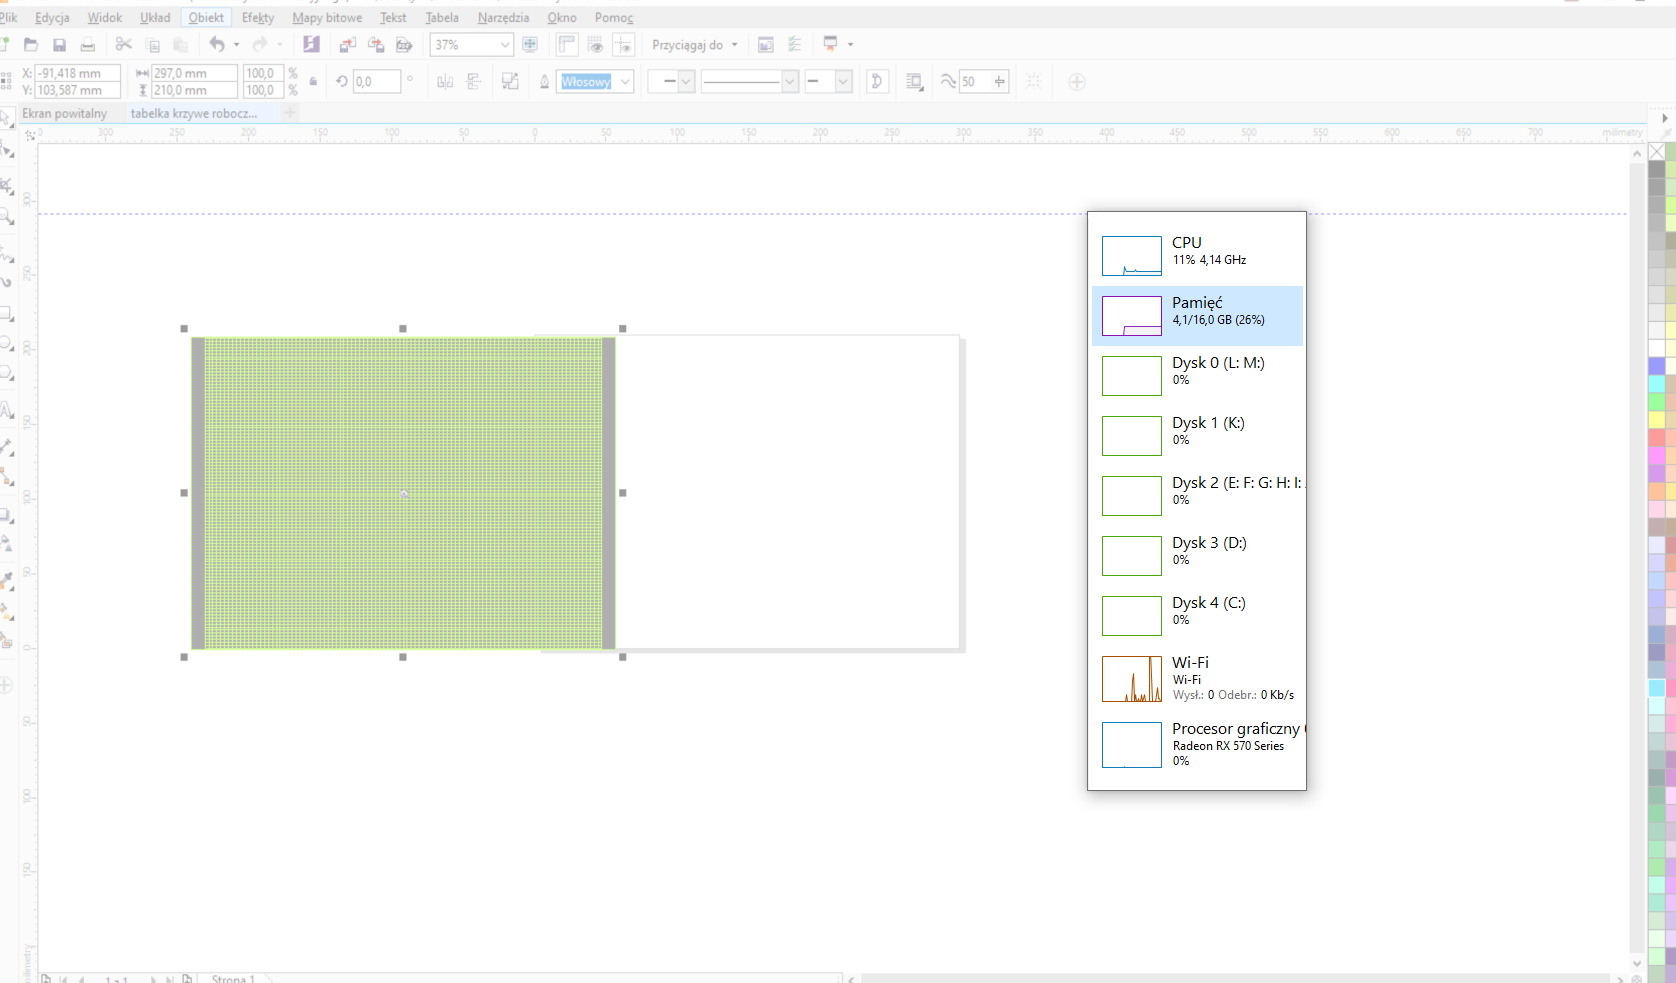
Task: Toggle the show rulers button
Action: coord(567,45)
